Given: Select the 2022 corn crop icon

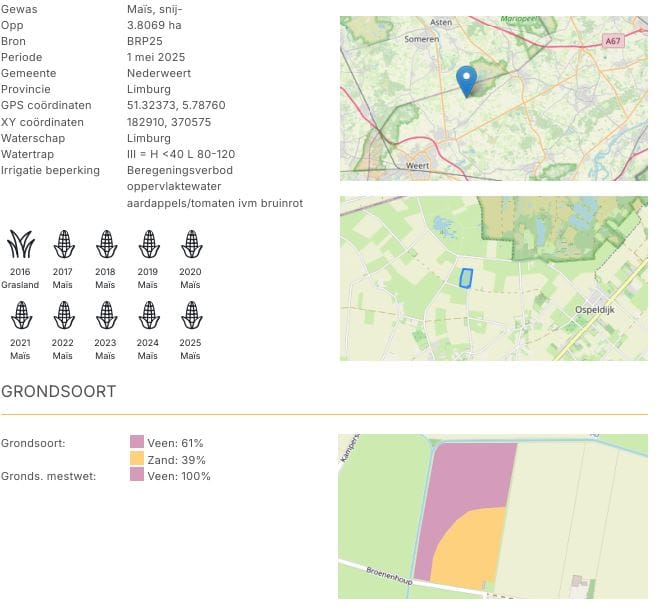Looking at the screenshot, I should pyautogui.click(x=63, y=316).
